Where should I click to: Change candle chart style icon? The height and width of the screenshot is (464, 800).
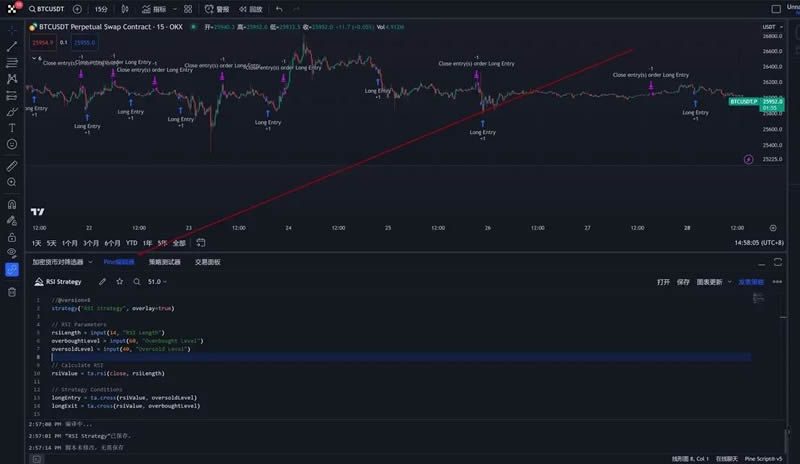coord(125,9)
